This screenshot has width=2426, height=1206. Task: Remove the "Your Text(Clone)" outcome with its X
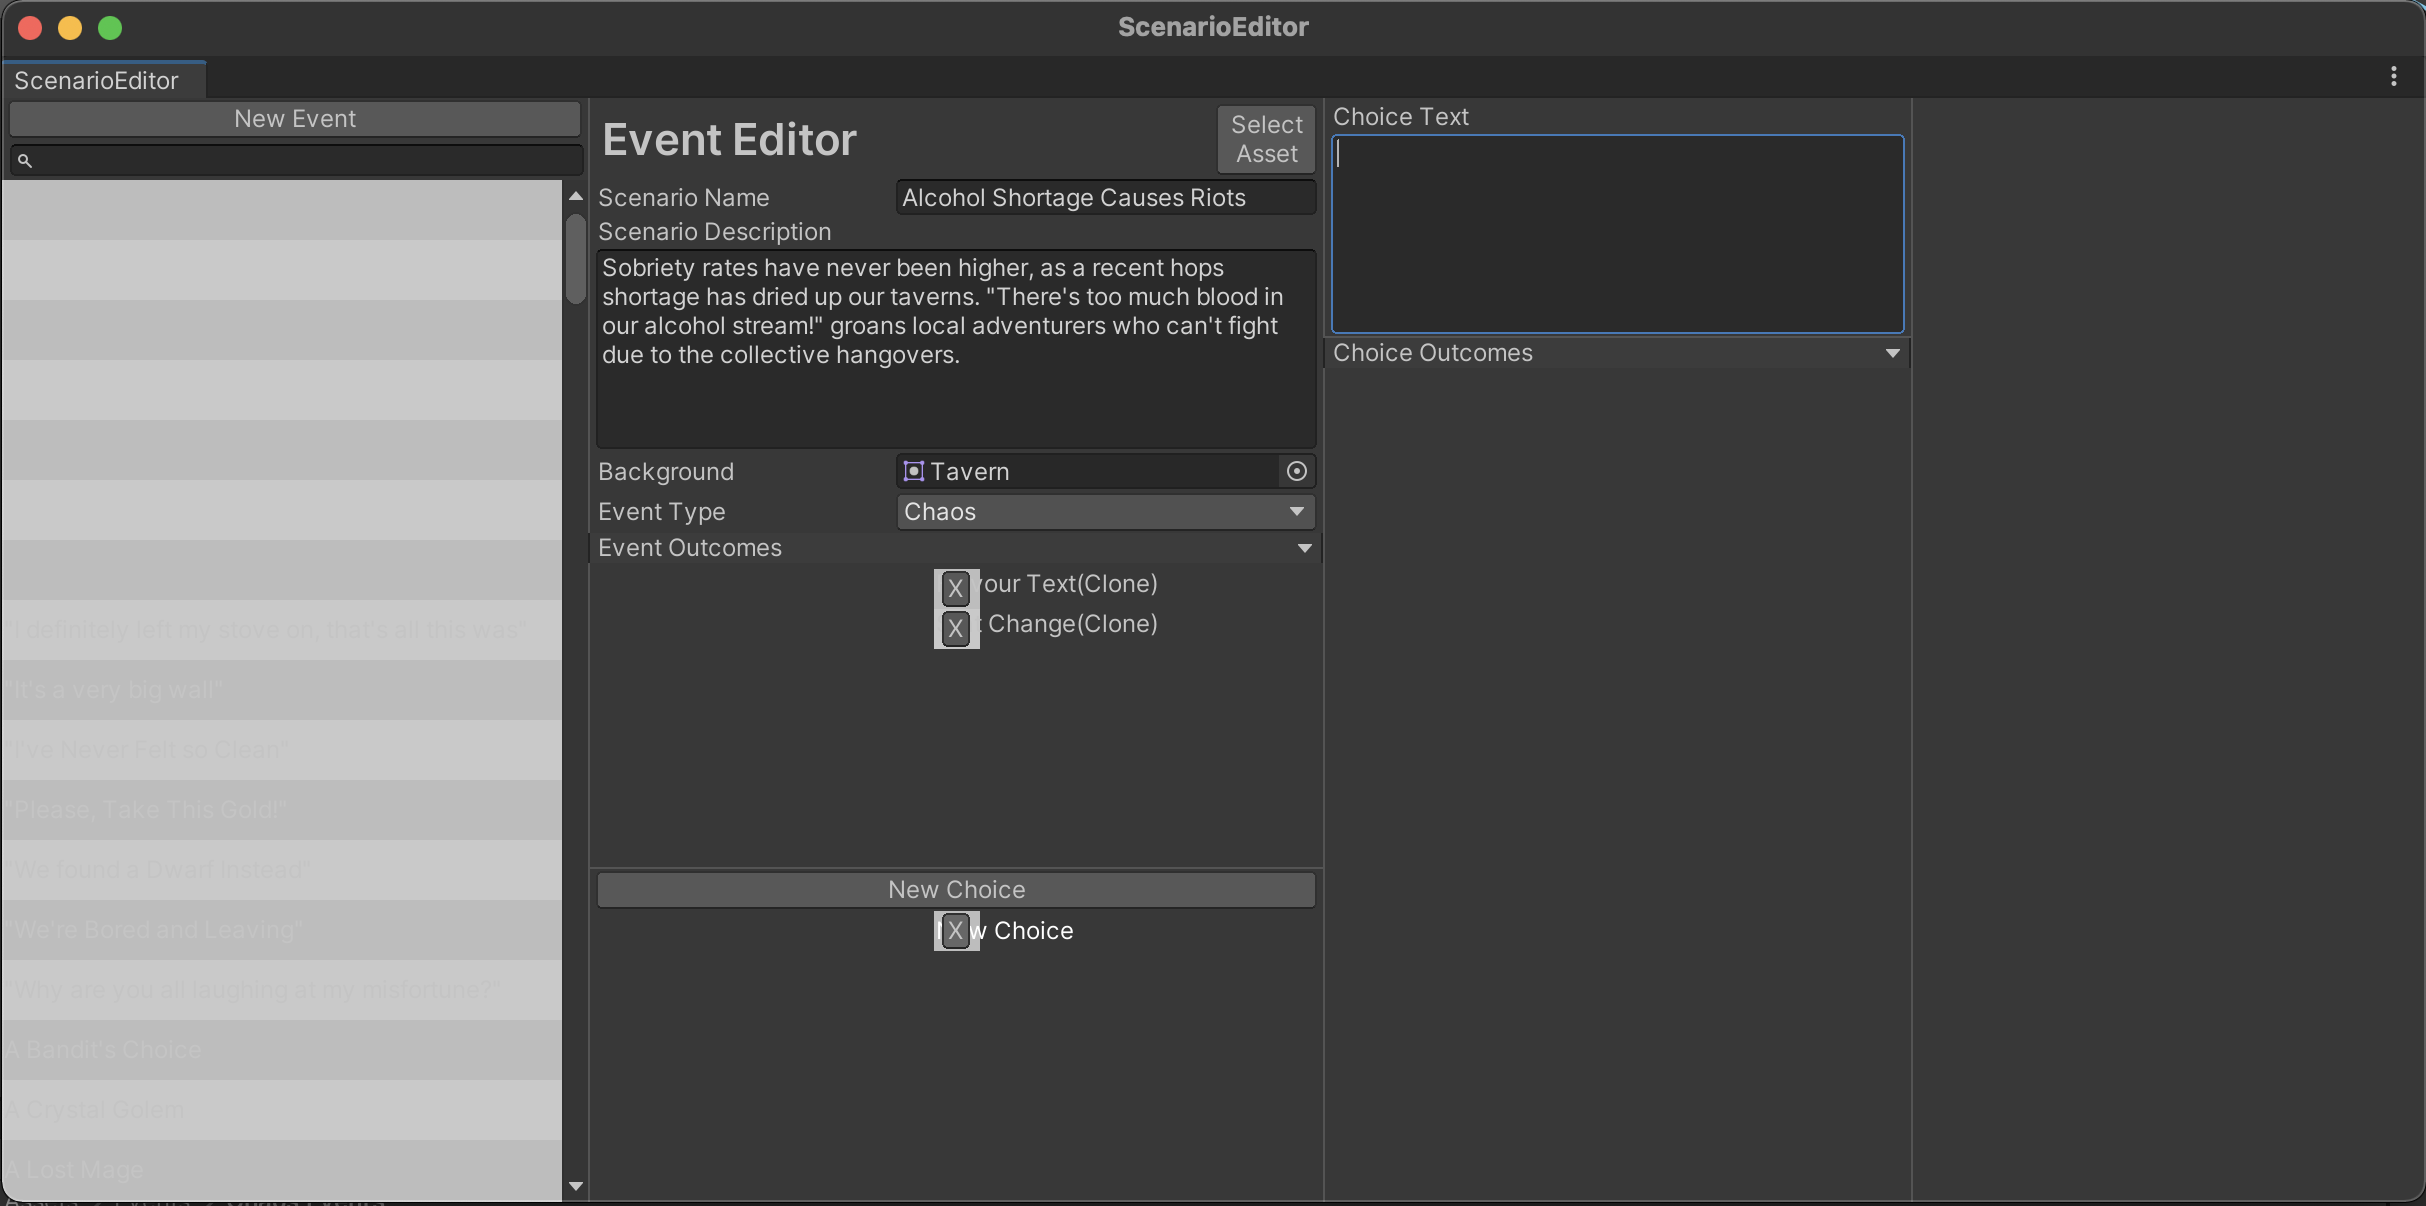955,587
